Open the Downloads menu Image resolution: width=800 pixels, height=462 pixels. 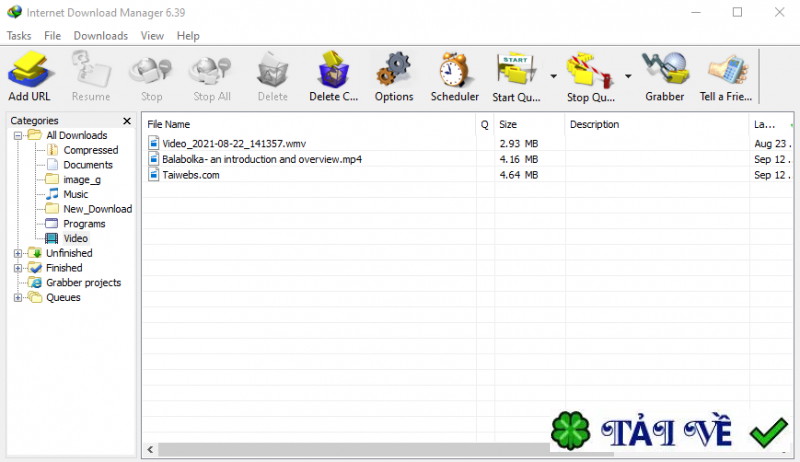pos(101,36)
